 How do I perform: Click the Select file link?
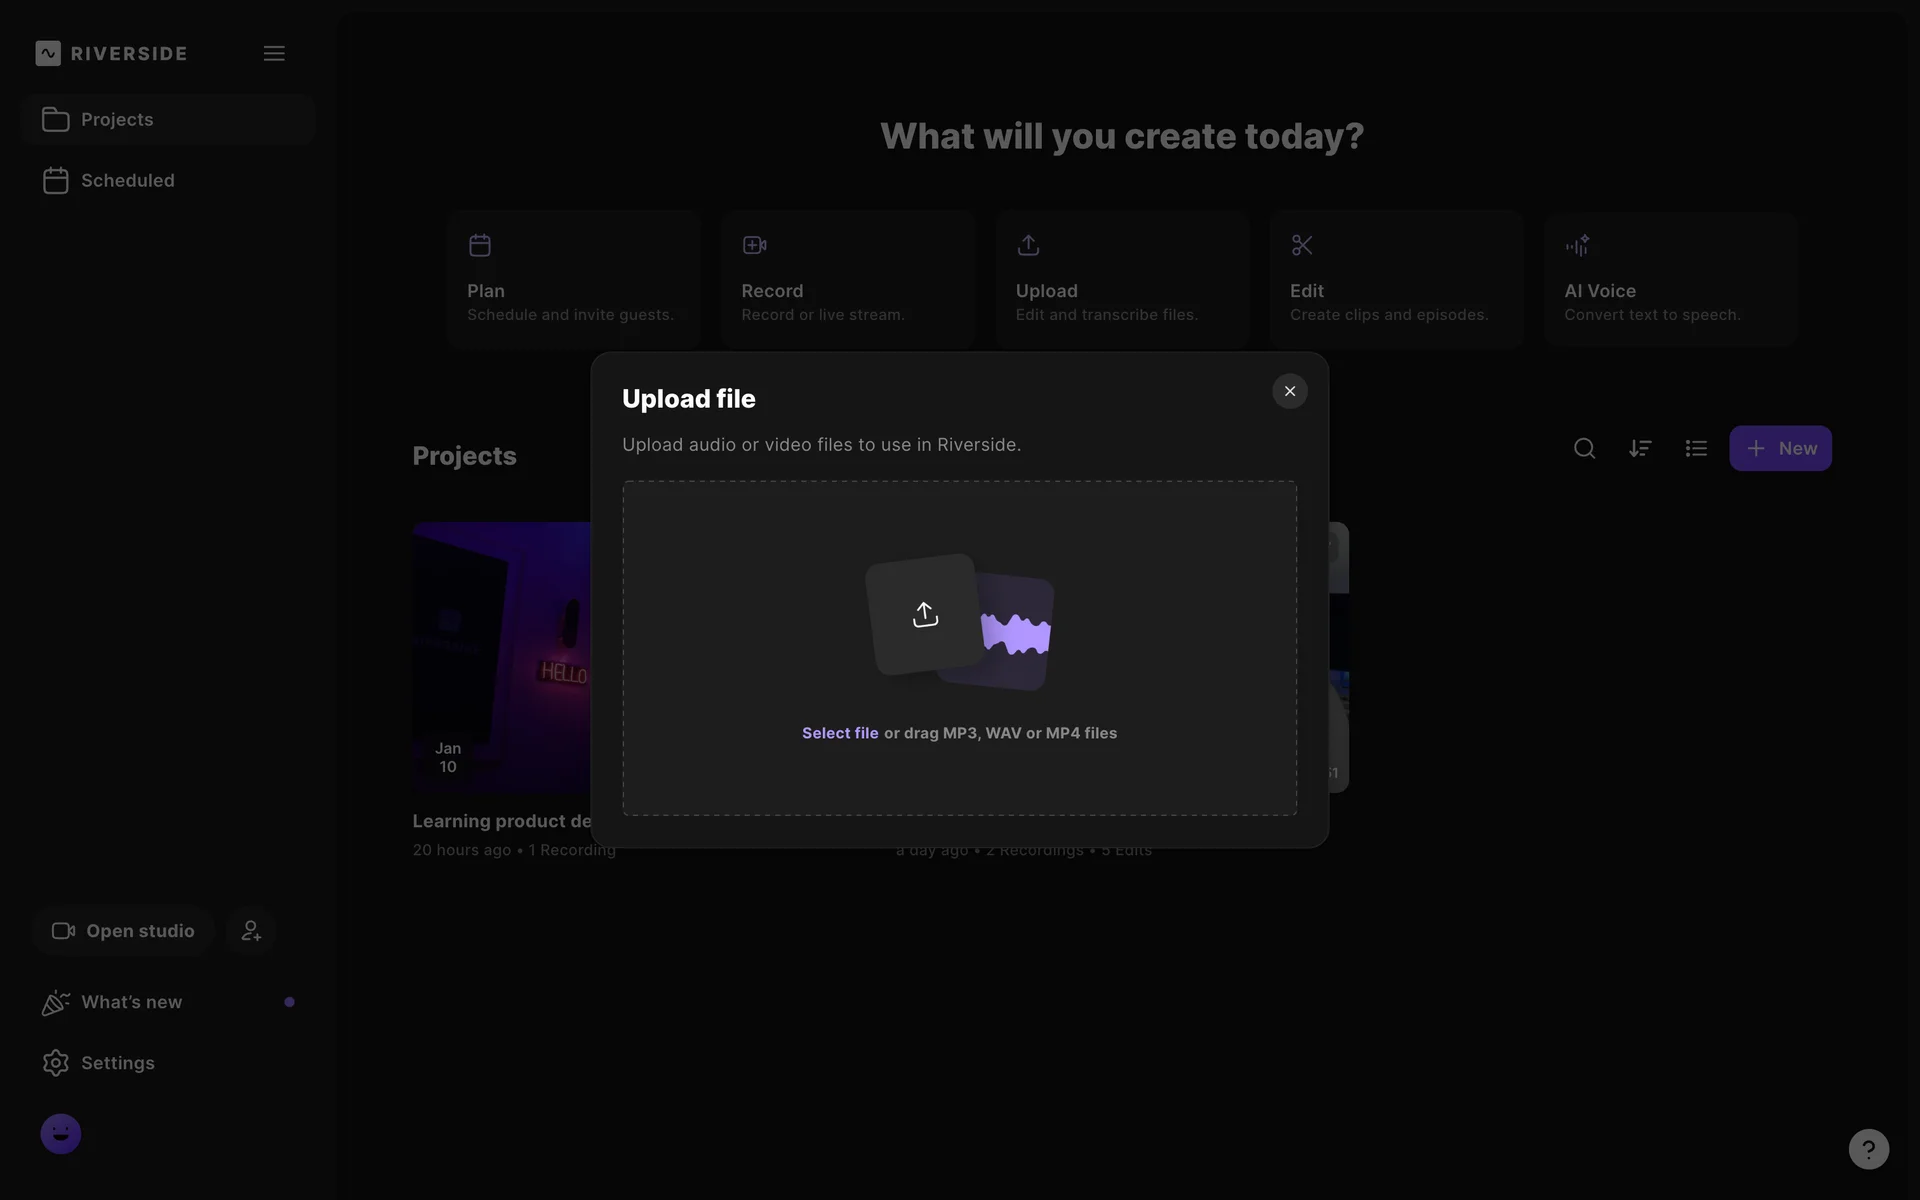click(840, 733)
